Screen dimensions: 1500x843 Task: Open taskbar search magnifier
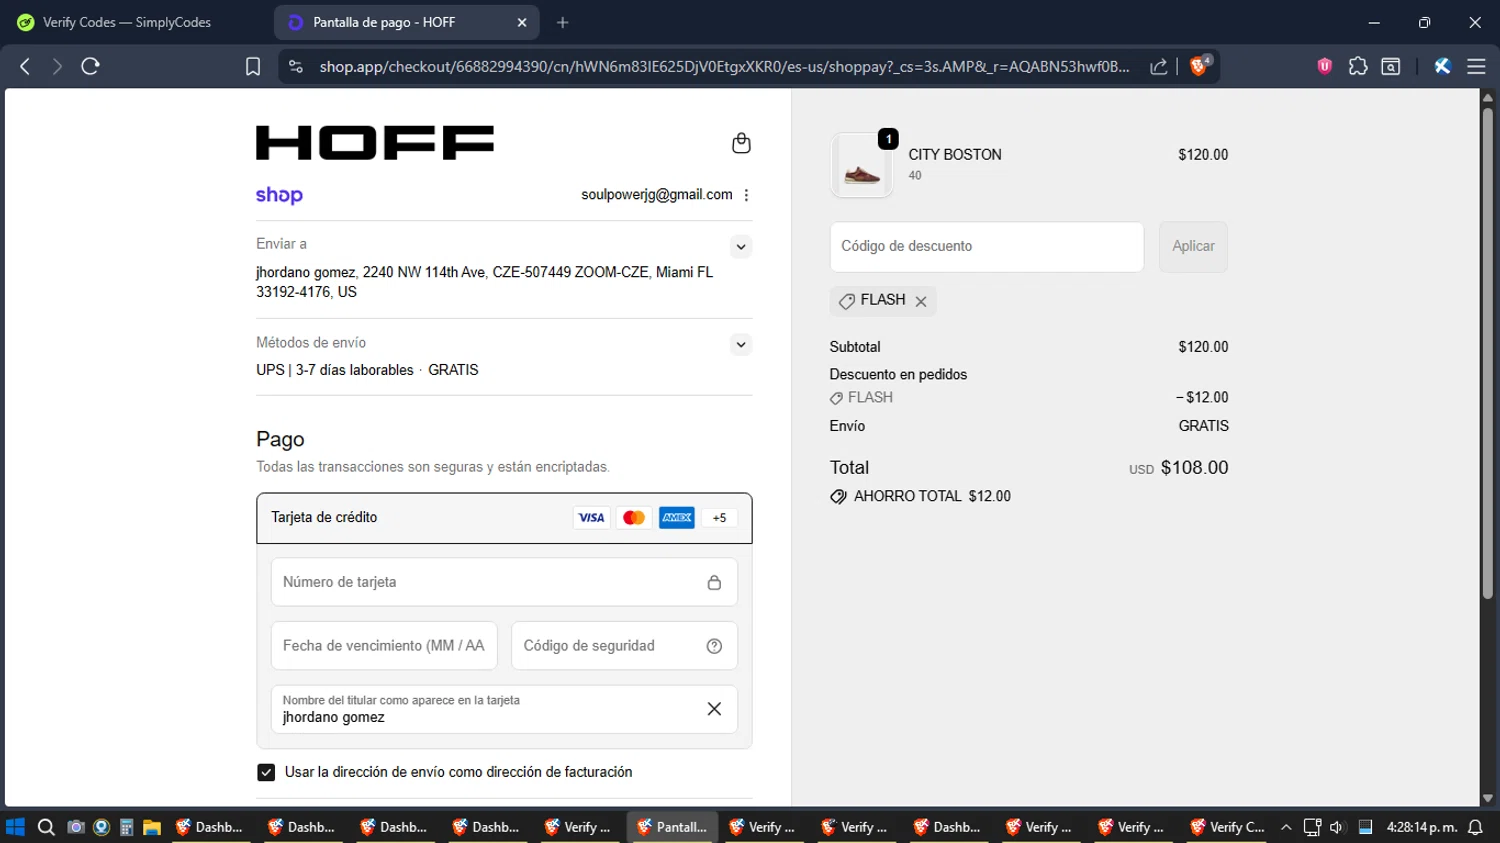[x=46, y=827]
